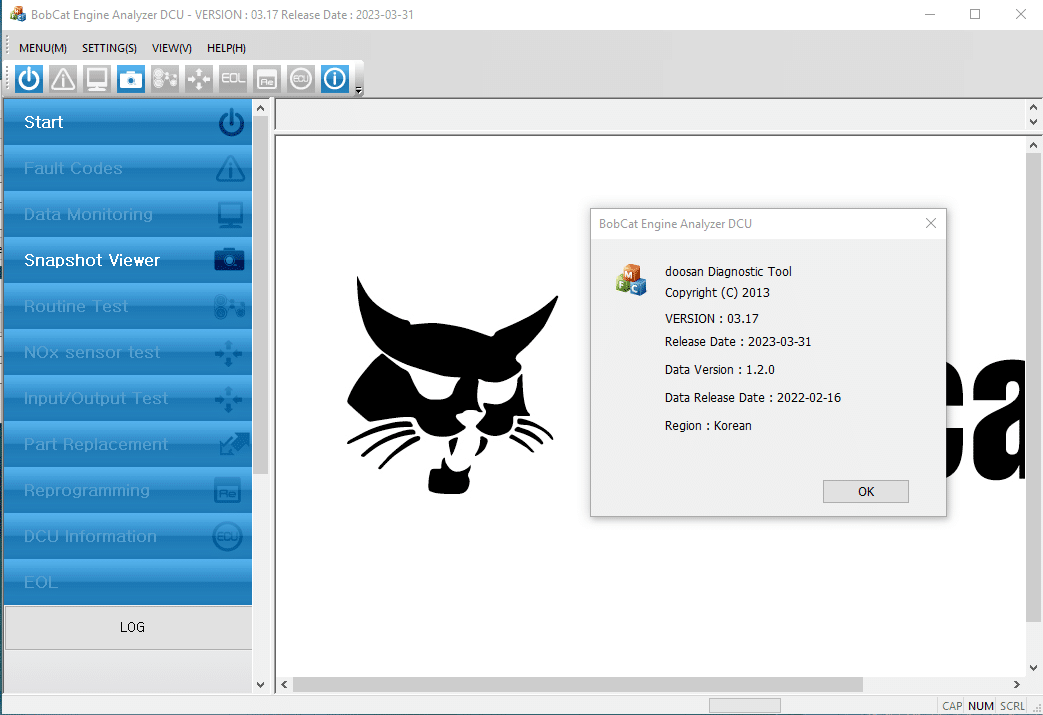Screen dimensions: 1043x715
Task: Click the LOG button
Action: coord(132,627)
